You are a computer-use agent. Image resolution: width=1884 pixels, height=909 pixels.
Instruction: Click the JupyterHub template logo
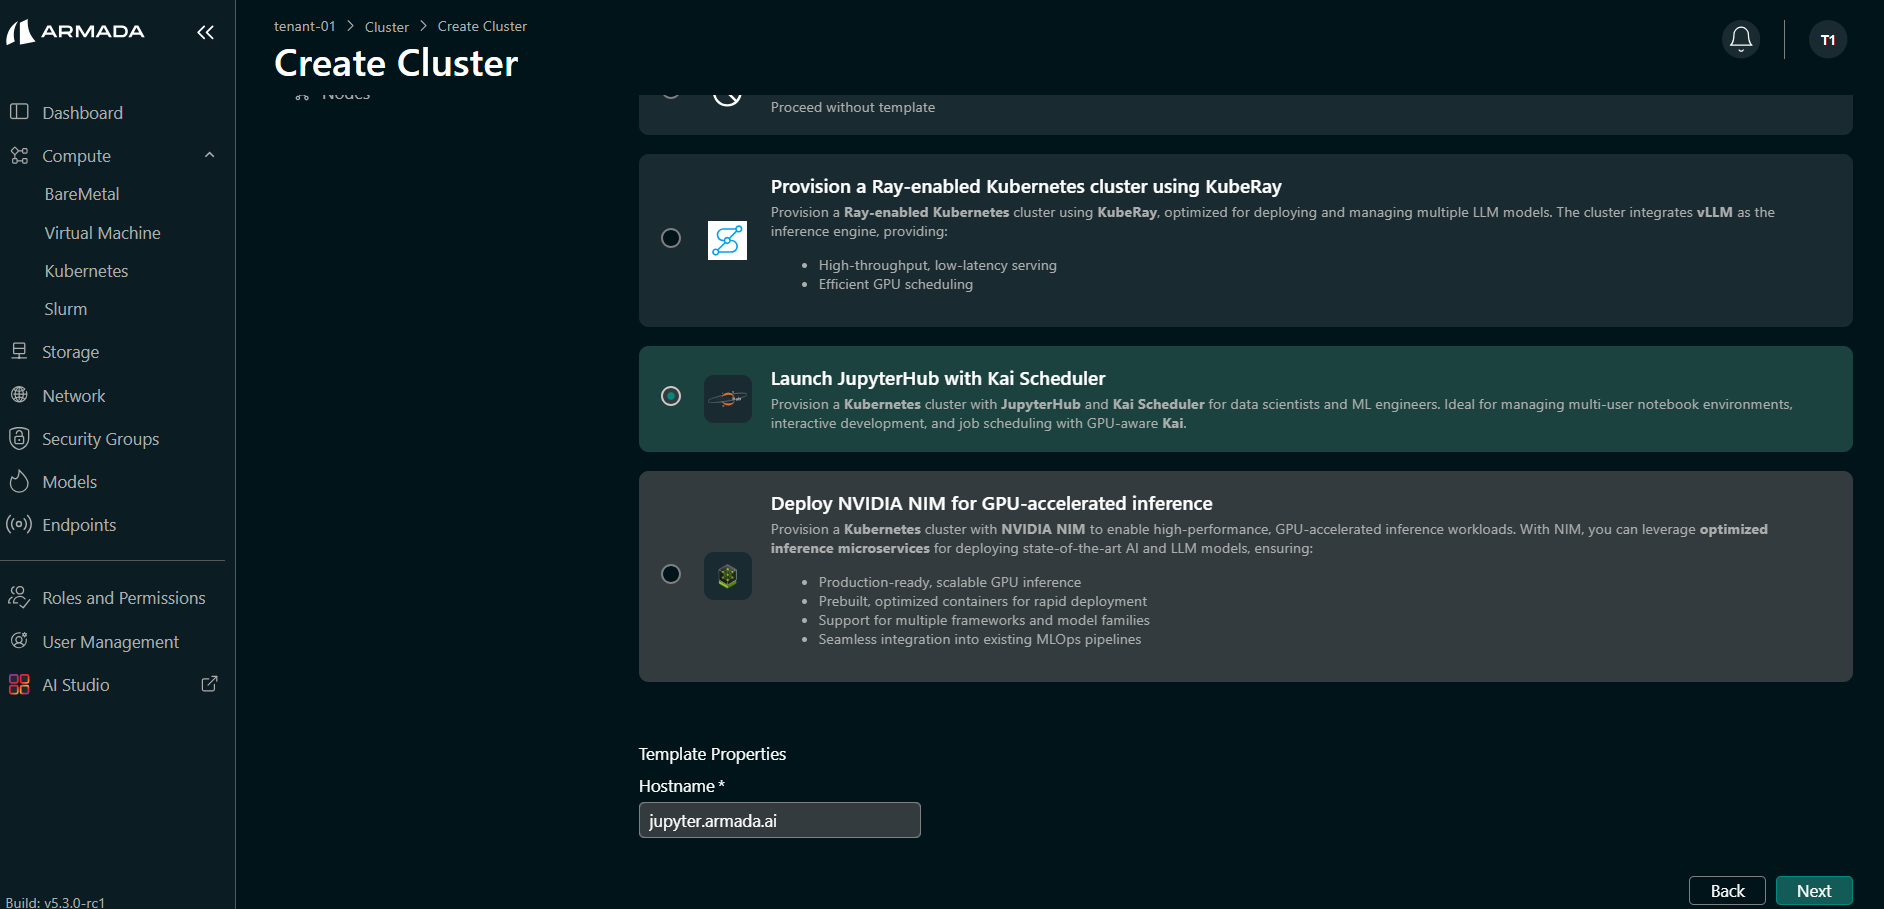click(727, 398)
